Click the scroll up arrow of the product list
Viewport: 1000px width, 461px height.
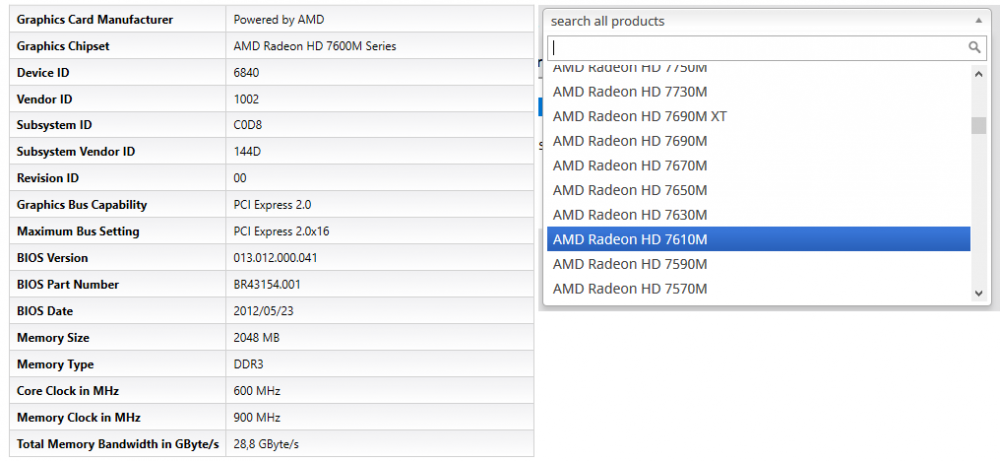coord(979,74)
